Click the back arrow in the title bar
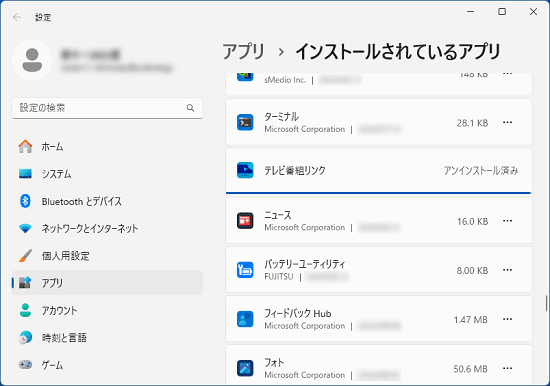550x386 pixels. pyautogui.click(x=16, y=17)
